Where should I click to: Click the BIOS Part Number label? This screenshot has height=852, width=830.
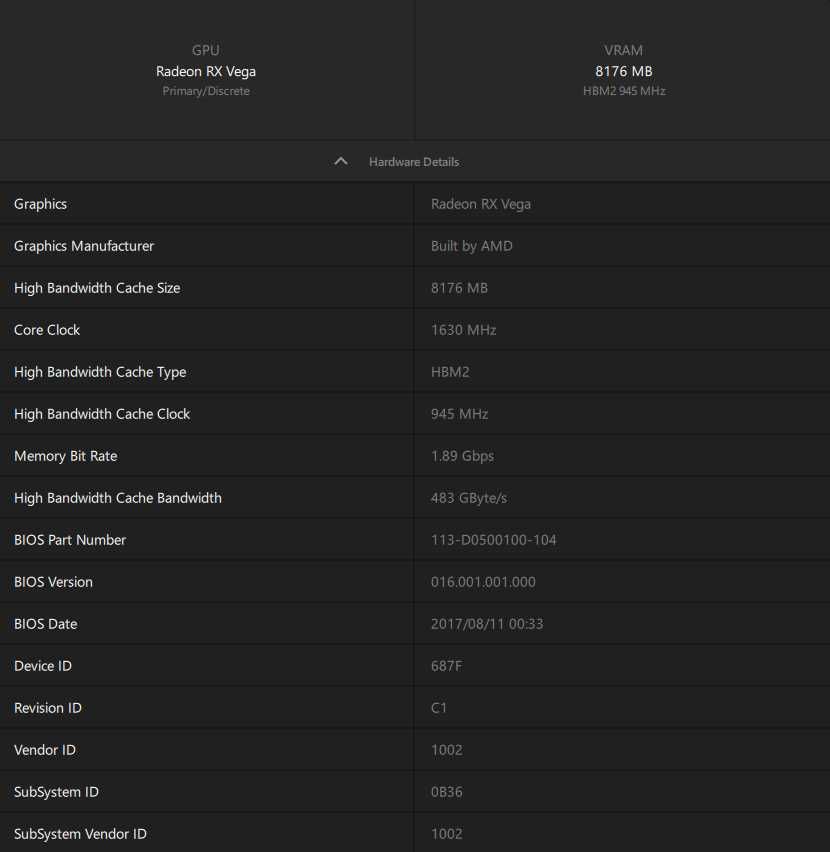70,540
